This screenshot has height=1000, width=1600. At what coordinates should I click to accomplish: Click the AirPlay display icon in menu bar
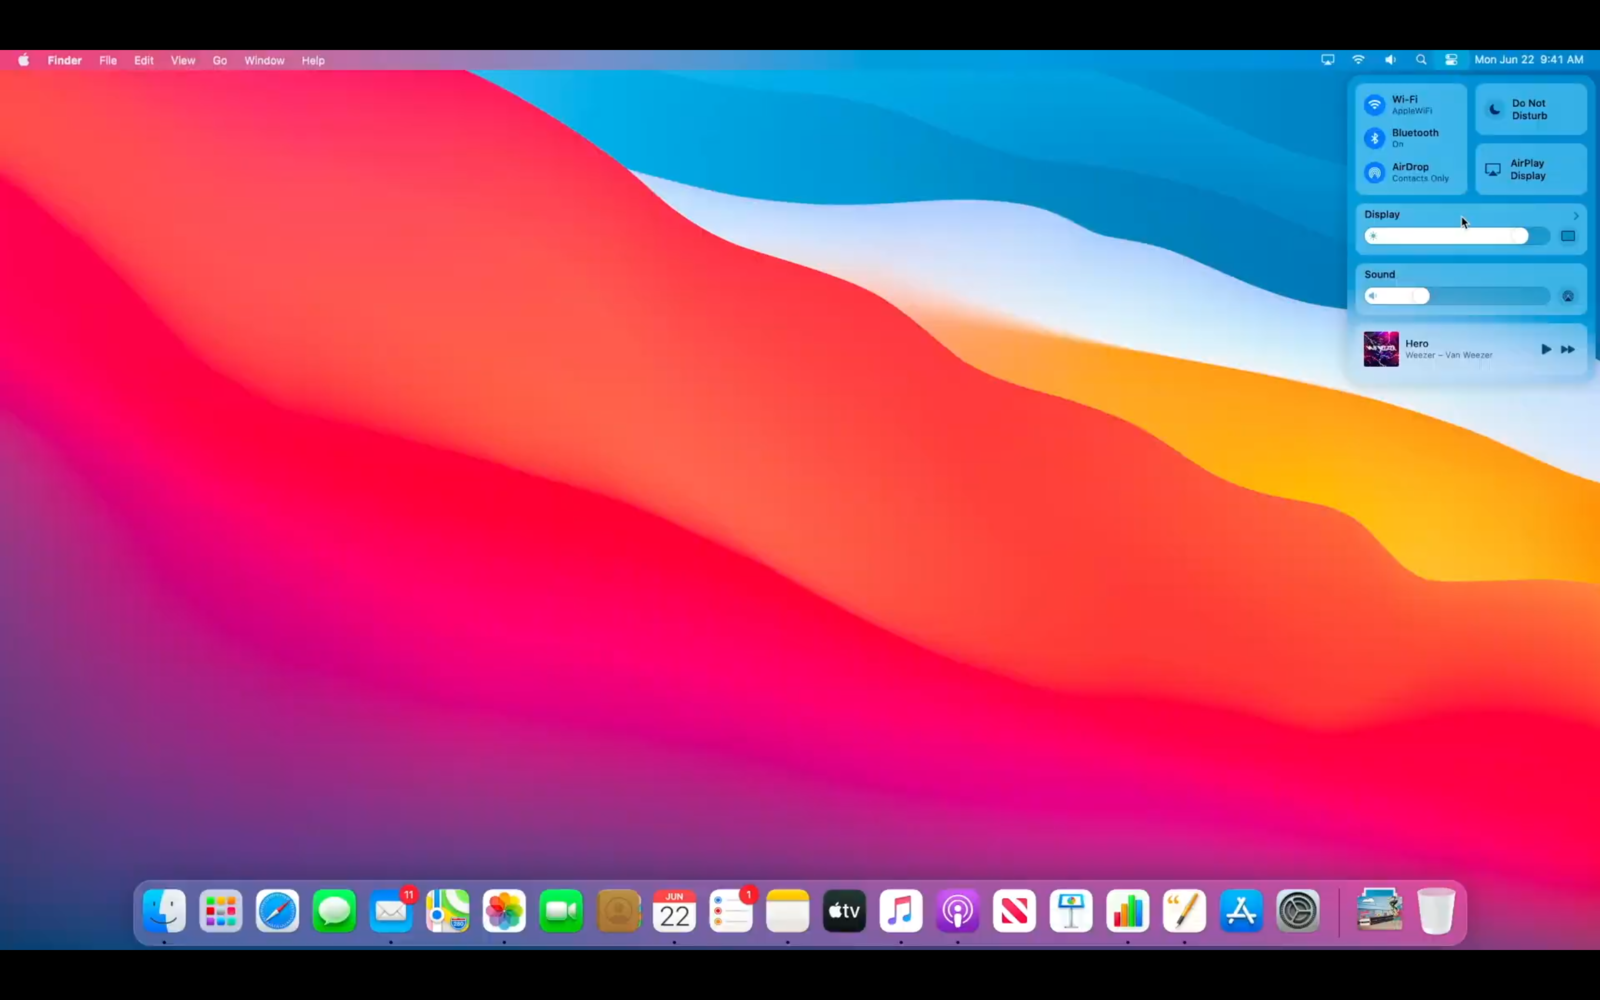coord(1327,60)
